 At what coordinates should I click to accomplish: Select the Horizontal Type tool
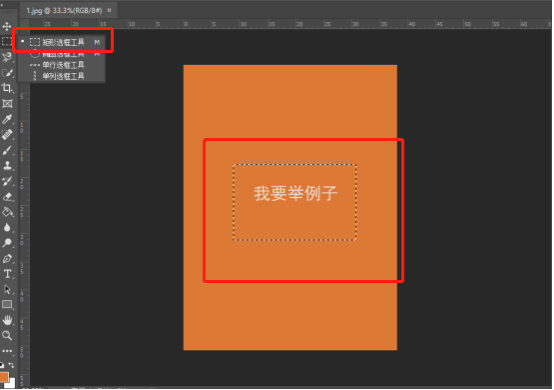pyautogui.click(x=7, y=274)
